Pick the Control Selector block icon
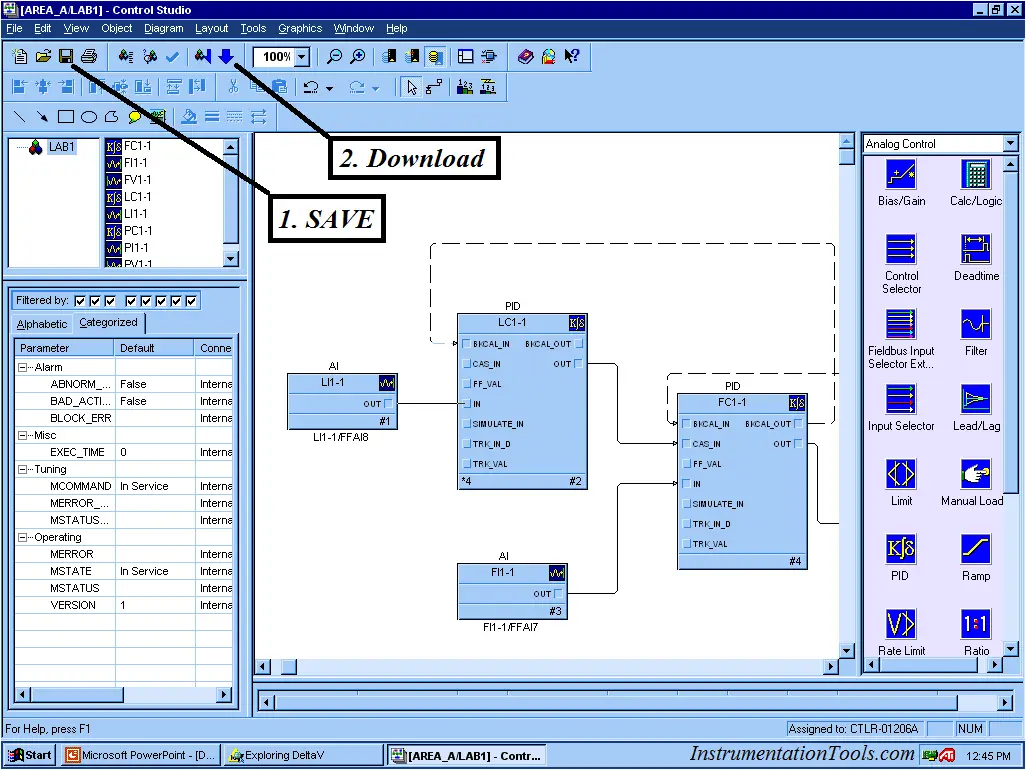The image size is (1026, 770). [901, 249]
